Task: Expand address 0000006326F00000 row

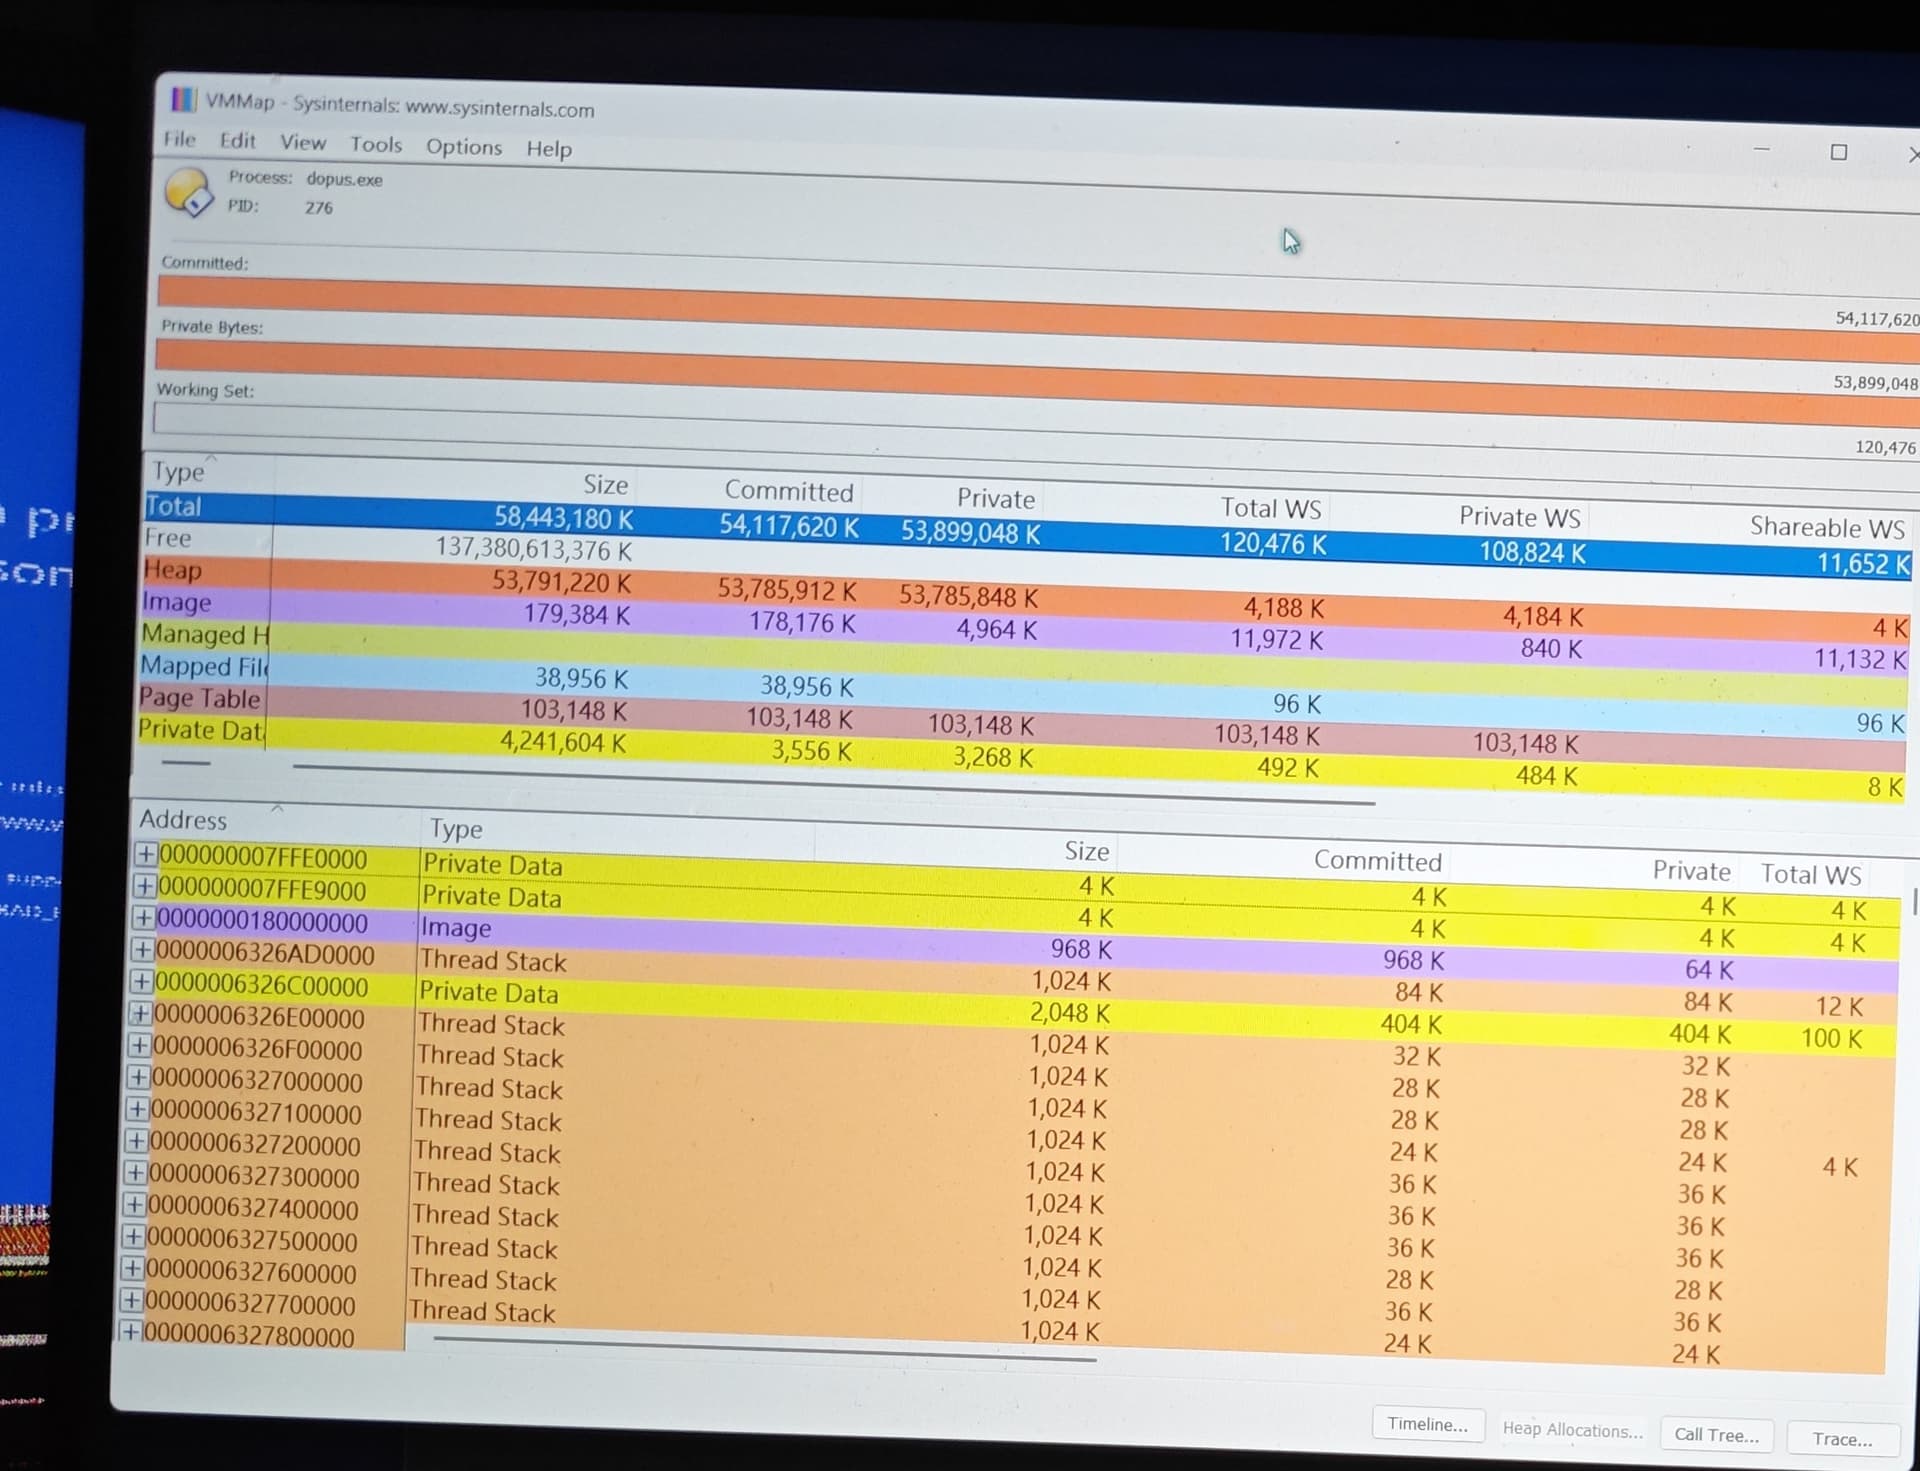Action: tap(139, 1046)
